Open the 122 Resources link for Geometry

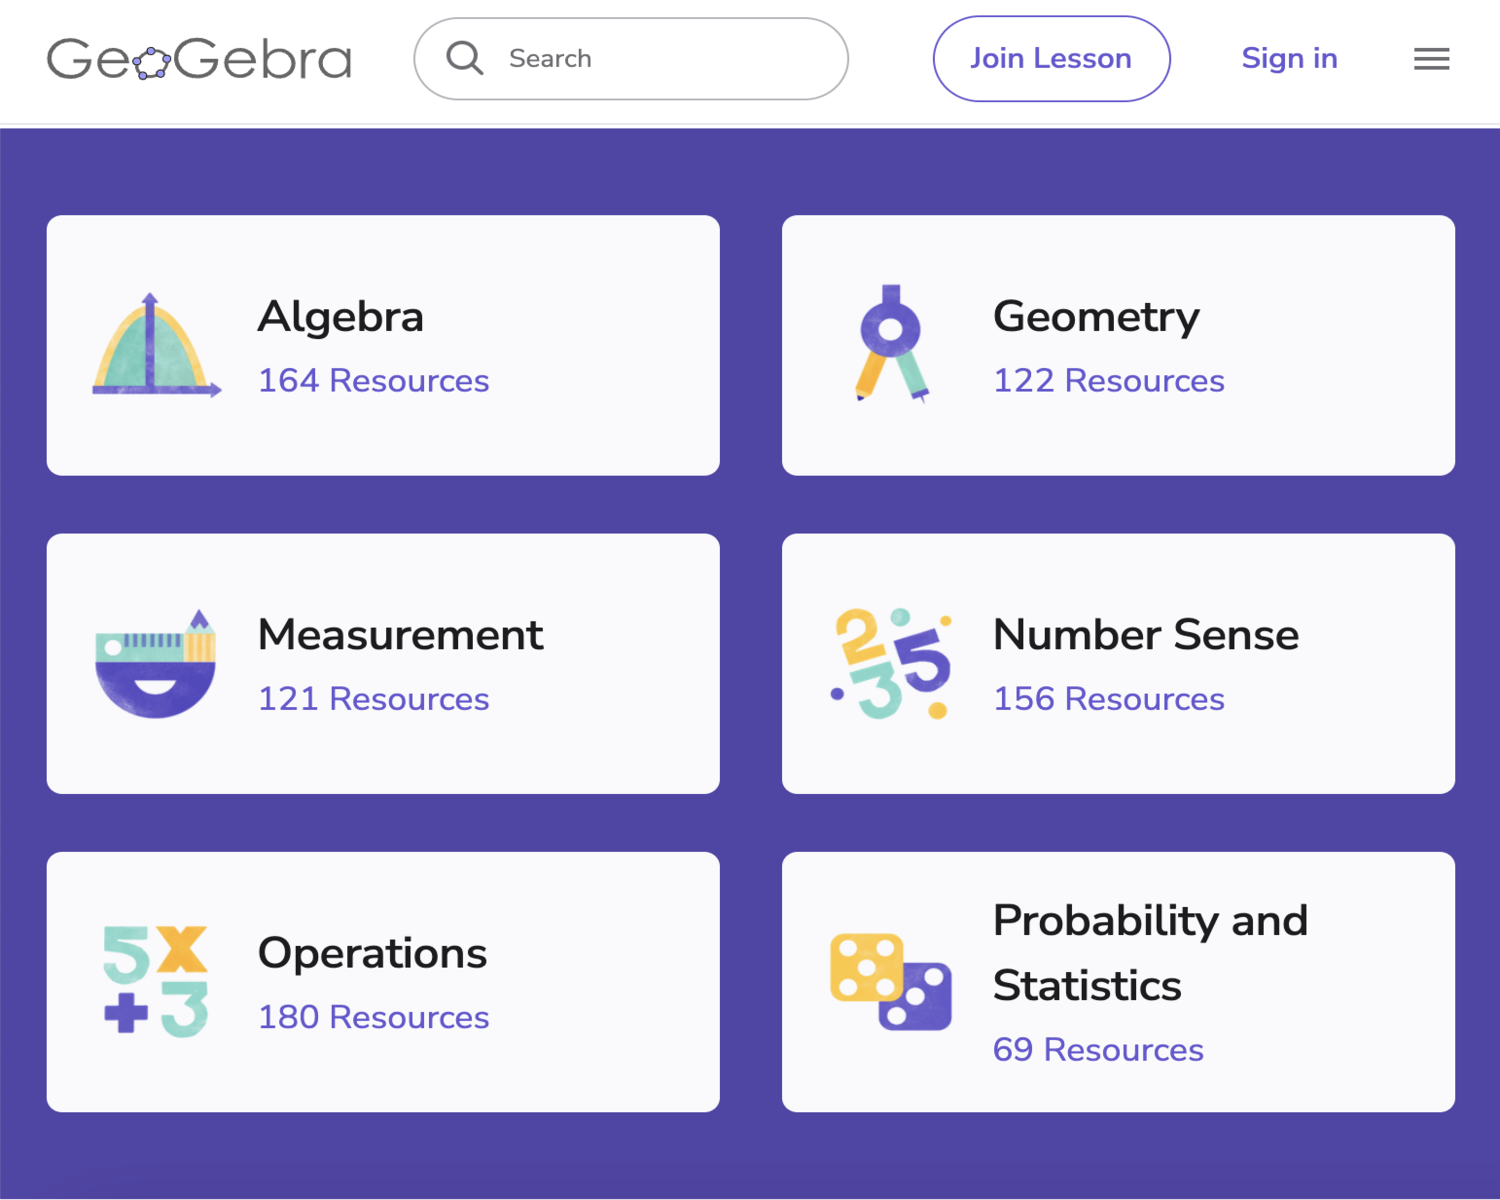pos(1108,381)
